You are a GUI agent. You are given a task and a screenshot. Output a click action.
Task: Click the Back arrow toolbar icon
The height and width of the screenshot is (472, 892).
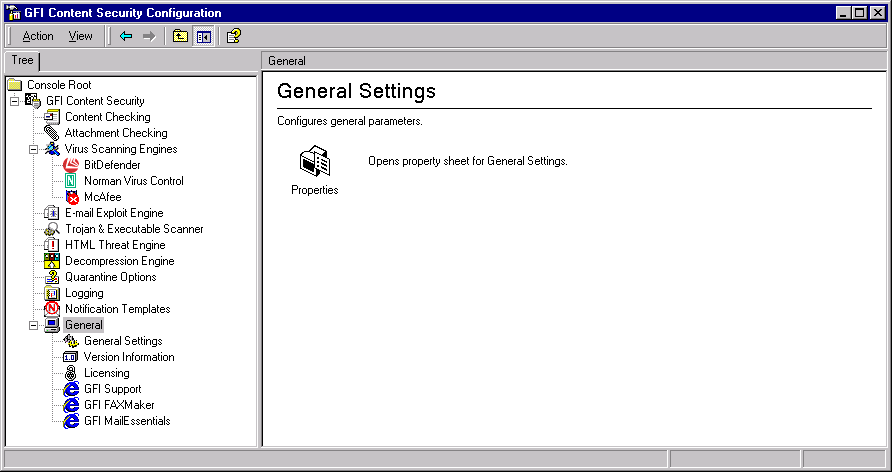coord(126,36)
